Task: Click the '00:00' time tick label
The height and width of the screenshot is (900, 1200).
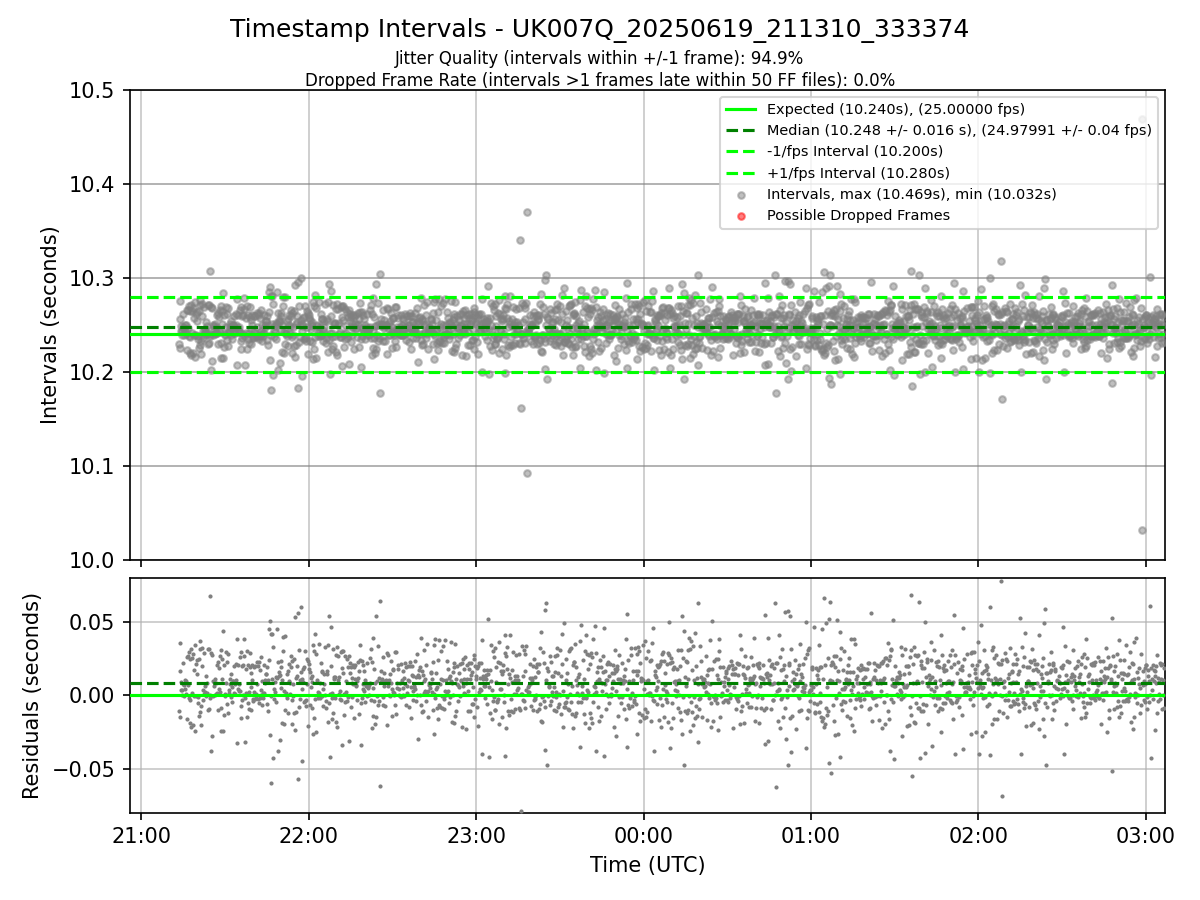Action: click(644, 834)
